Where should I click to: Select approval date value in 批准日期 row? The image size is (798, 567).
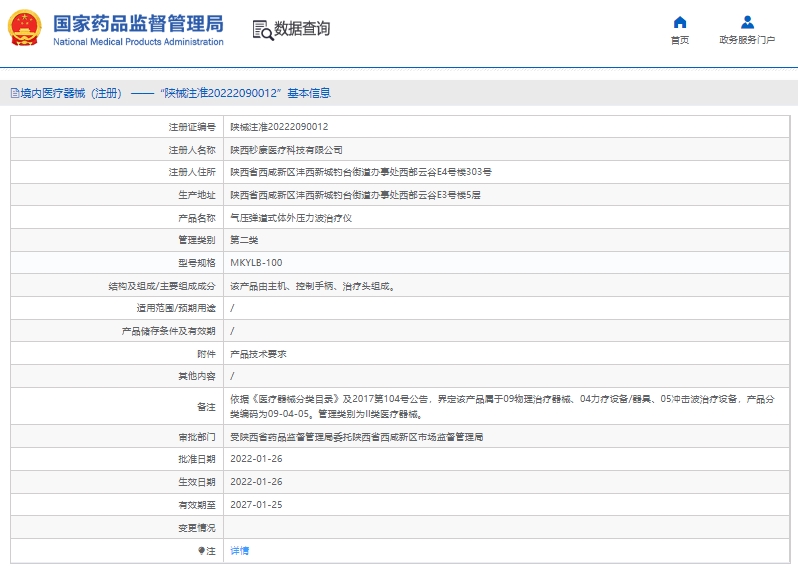point(256,459)
